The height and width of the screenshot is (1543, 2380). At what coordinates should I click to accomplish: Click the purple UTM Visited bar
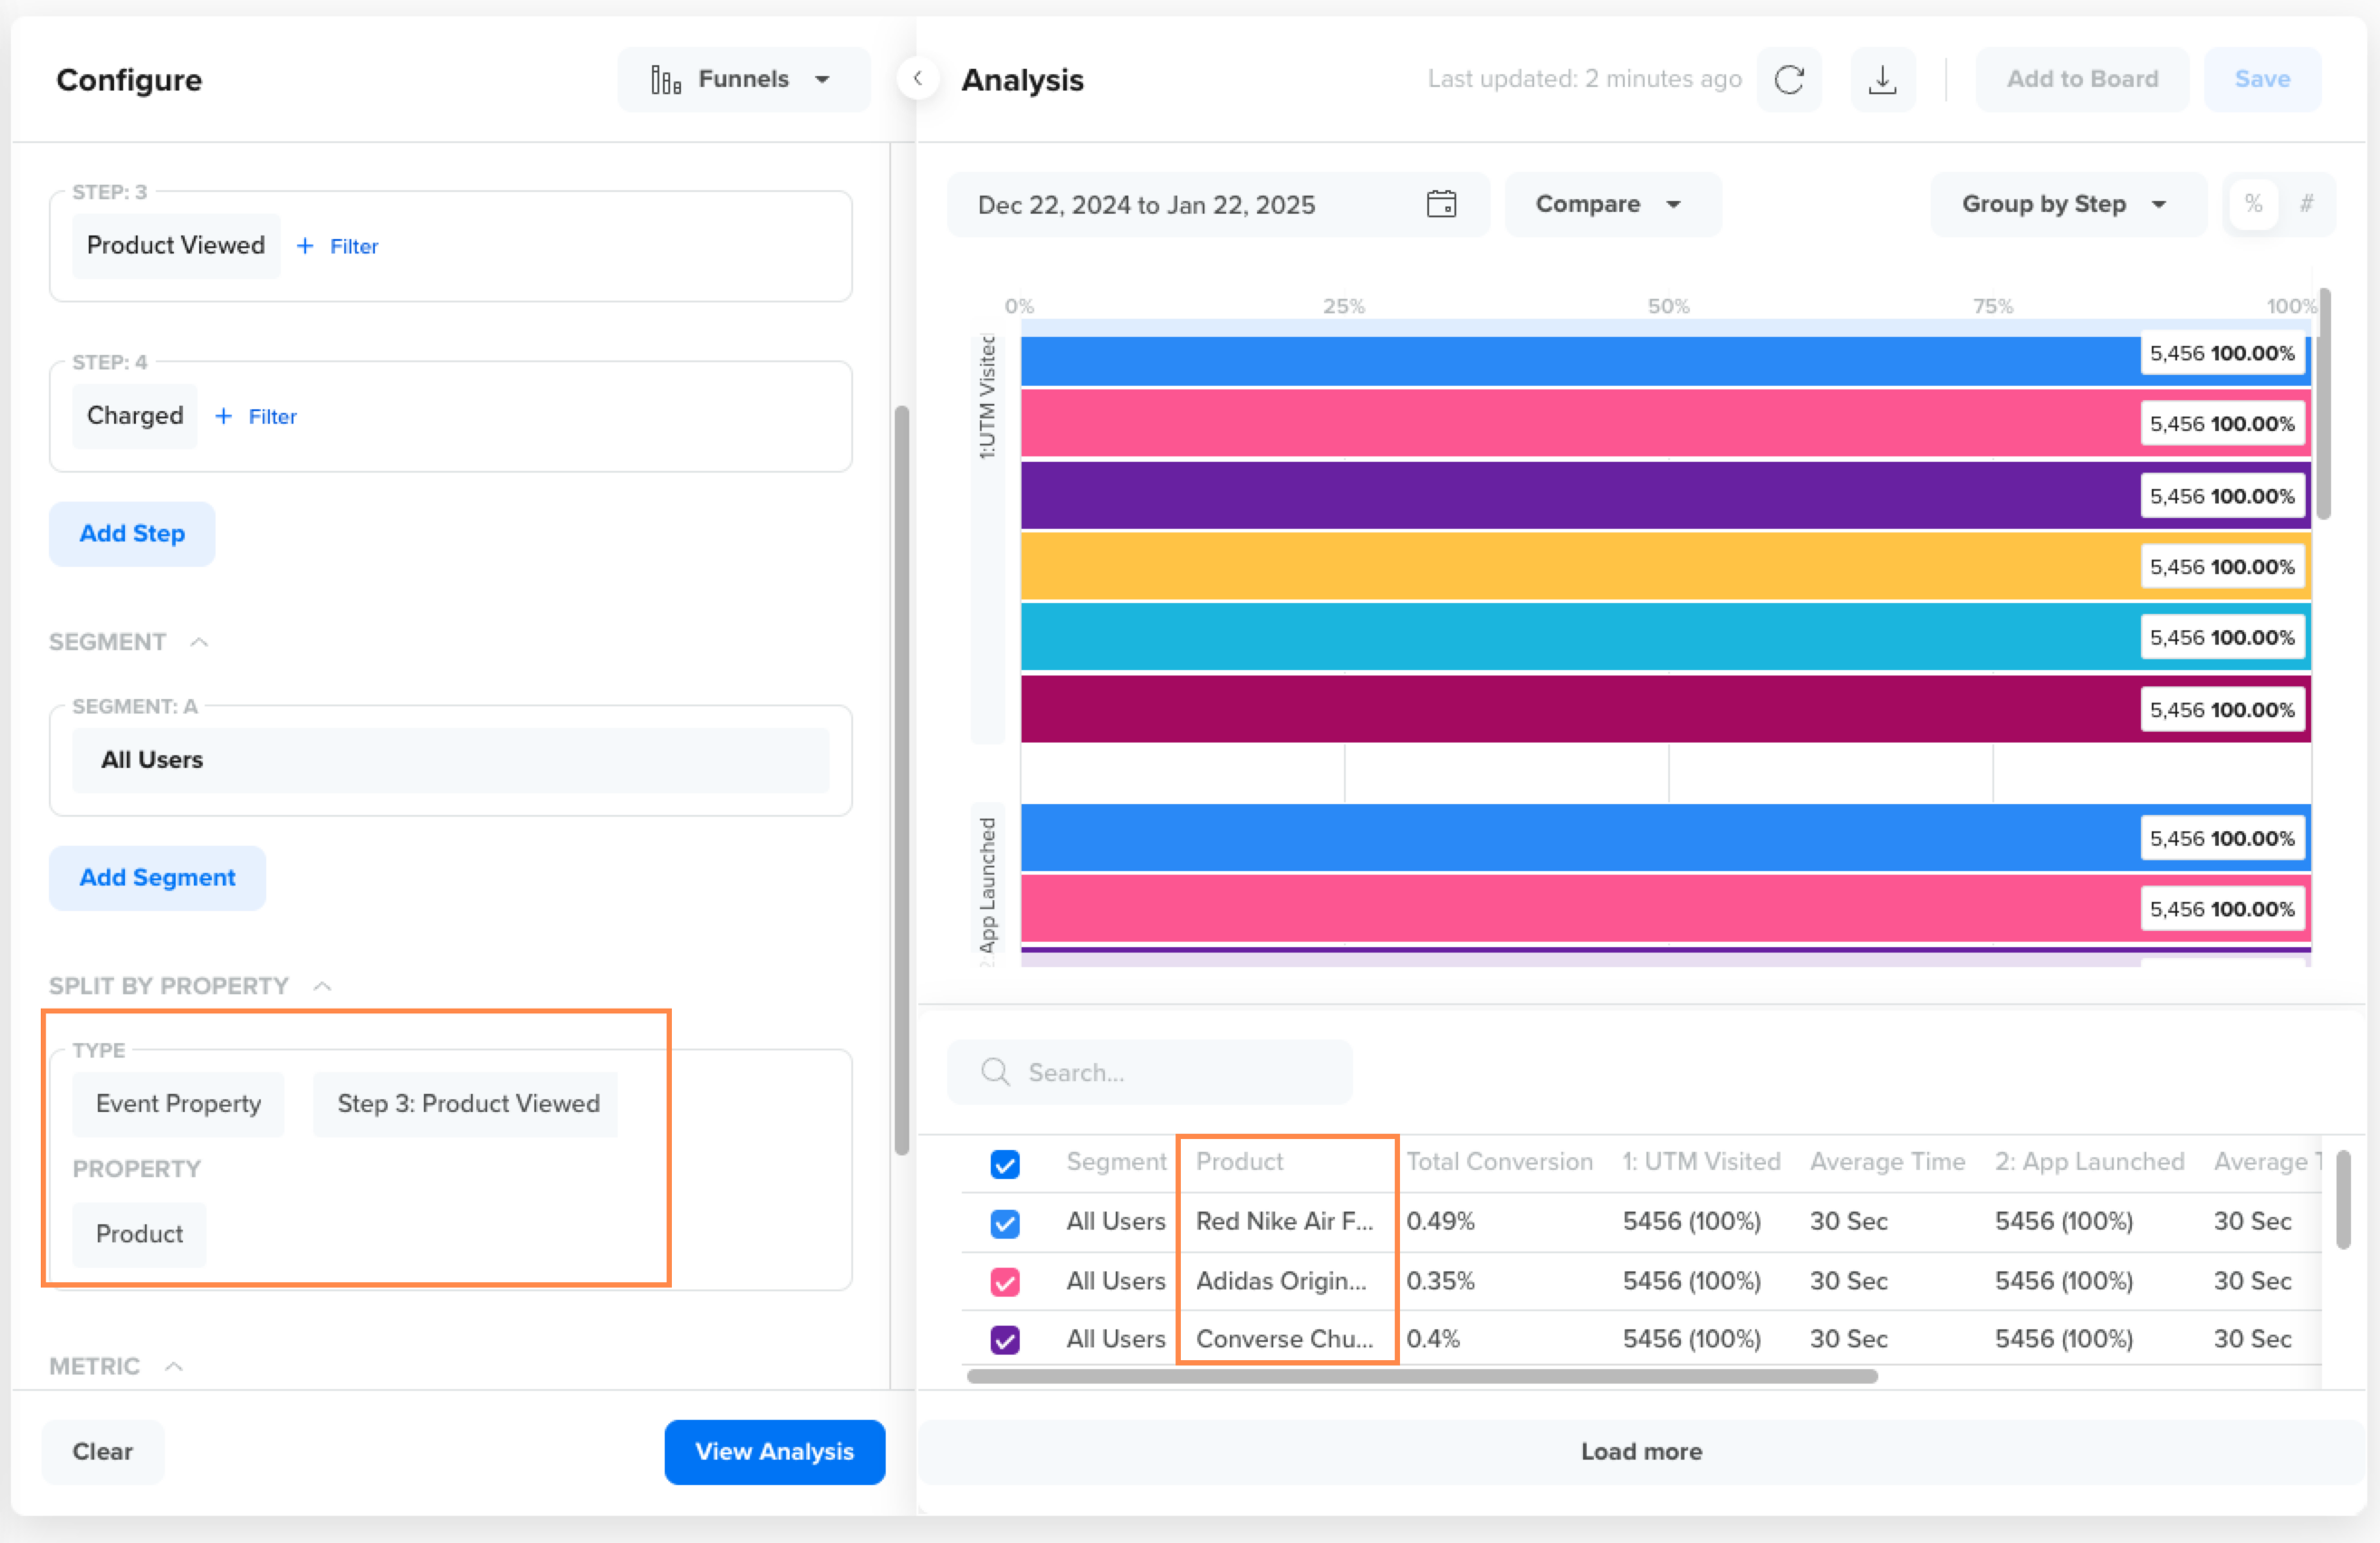click(x=1665, y=495)
